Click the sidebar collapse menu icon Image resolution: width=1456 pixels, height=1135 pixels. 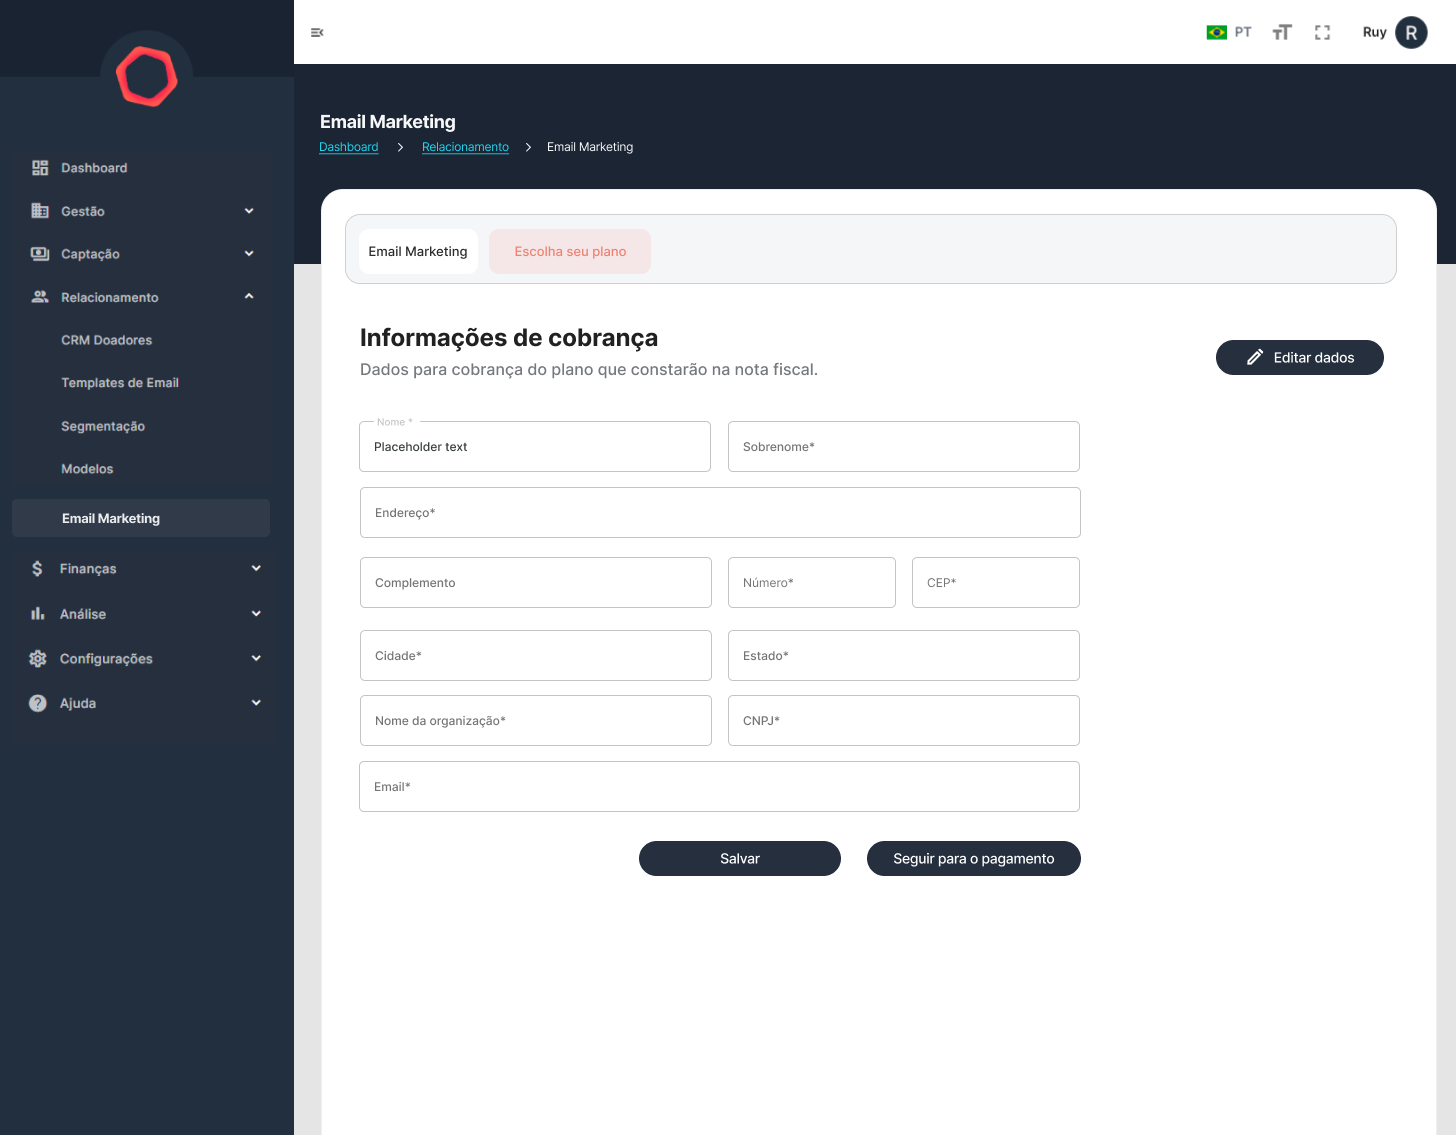317,33
